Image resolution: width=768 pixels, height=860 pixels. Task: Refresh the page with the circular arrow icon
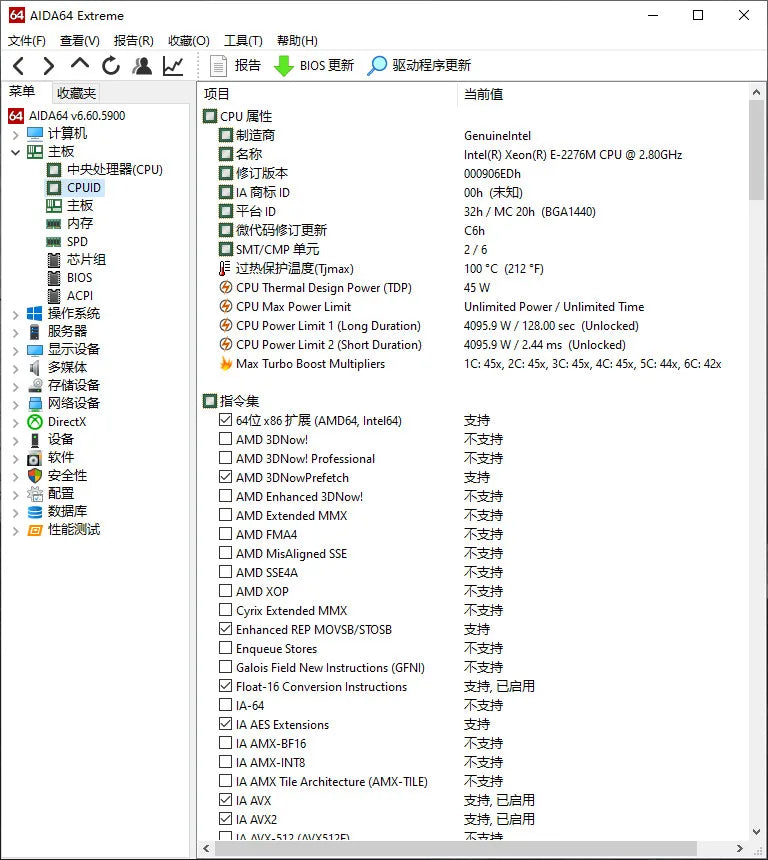click(111, 66)
